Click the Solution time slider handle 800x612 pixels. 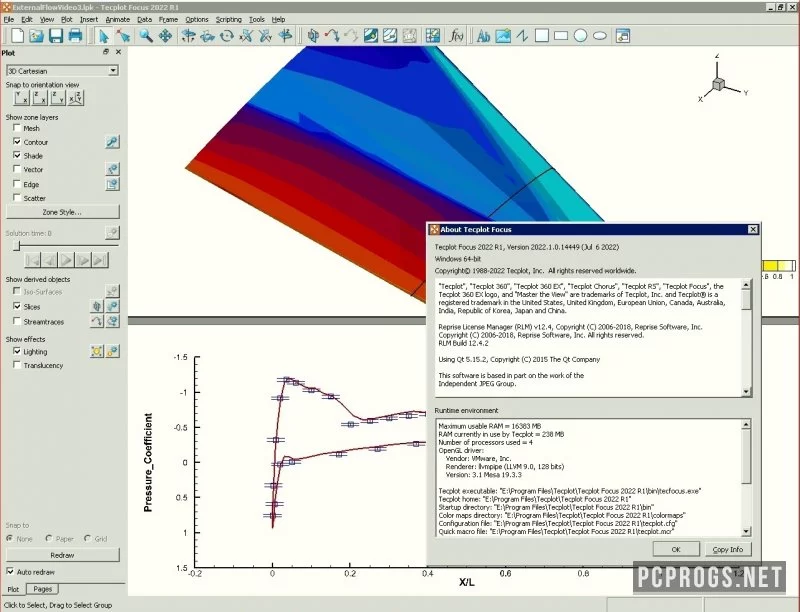(x=17, y=246)
